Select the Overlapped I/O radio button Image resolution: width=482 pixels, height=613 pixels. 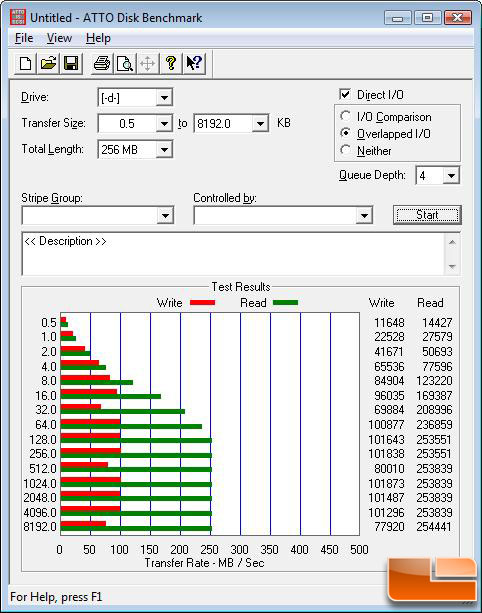click(345, 133)
